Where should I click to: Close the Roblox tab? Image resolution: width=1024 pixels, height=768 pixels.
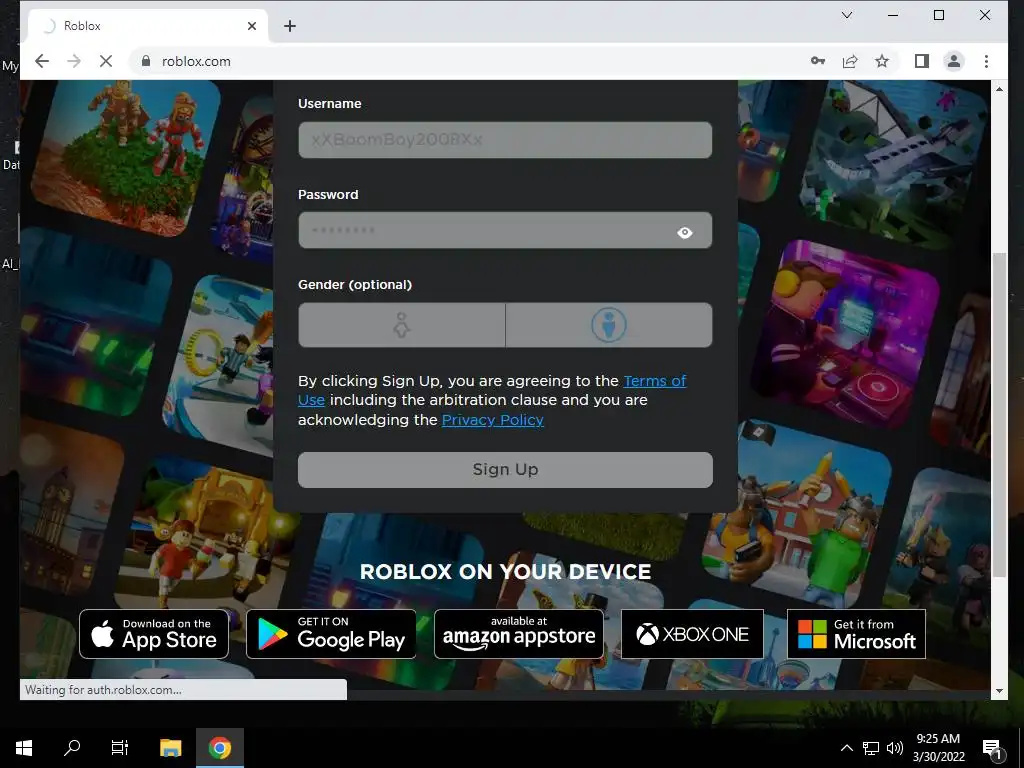(x=252, y=26)
